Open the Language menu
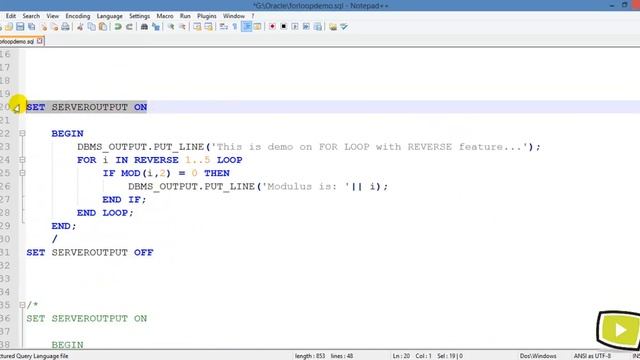 click(x=109, y=16)
